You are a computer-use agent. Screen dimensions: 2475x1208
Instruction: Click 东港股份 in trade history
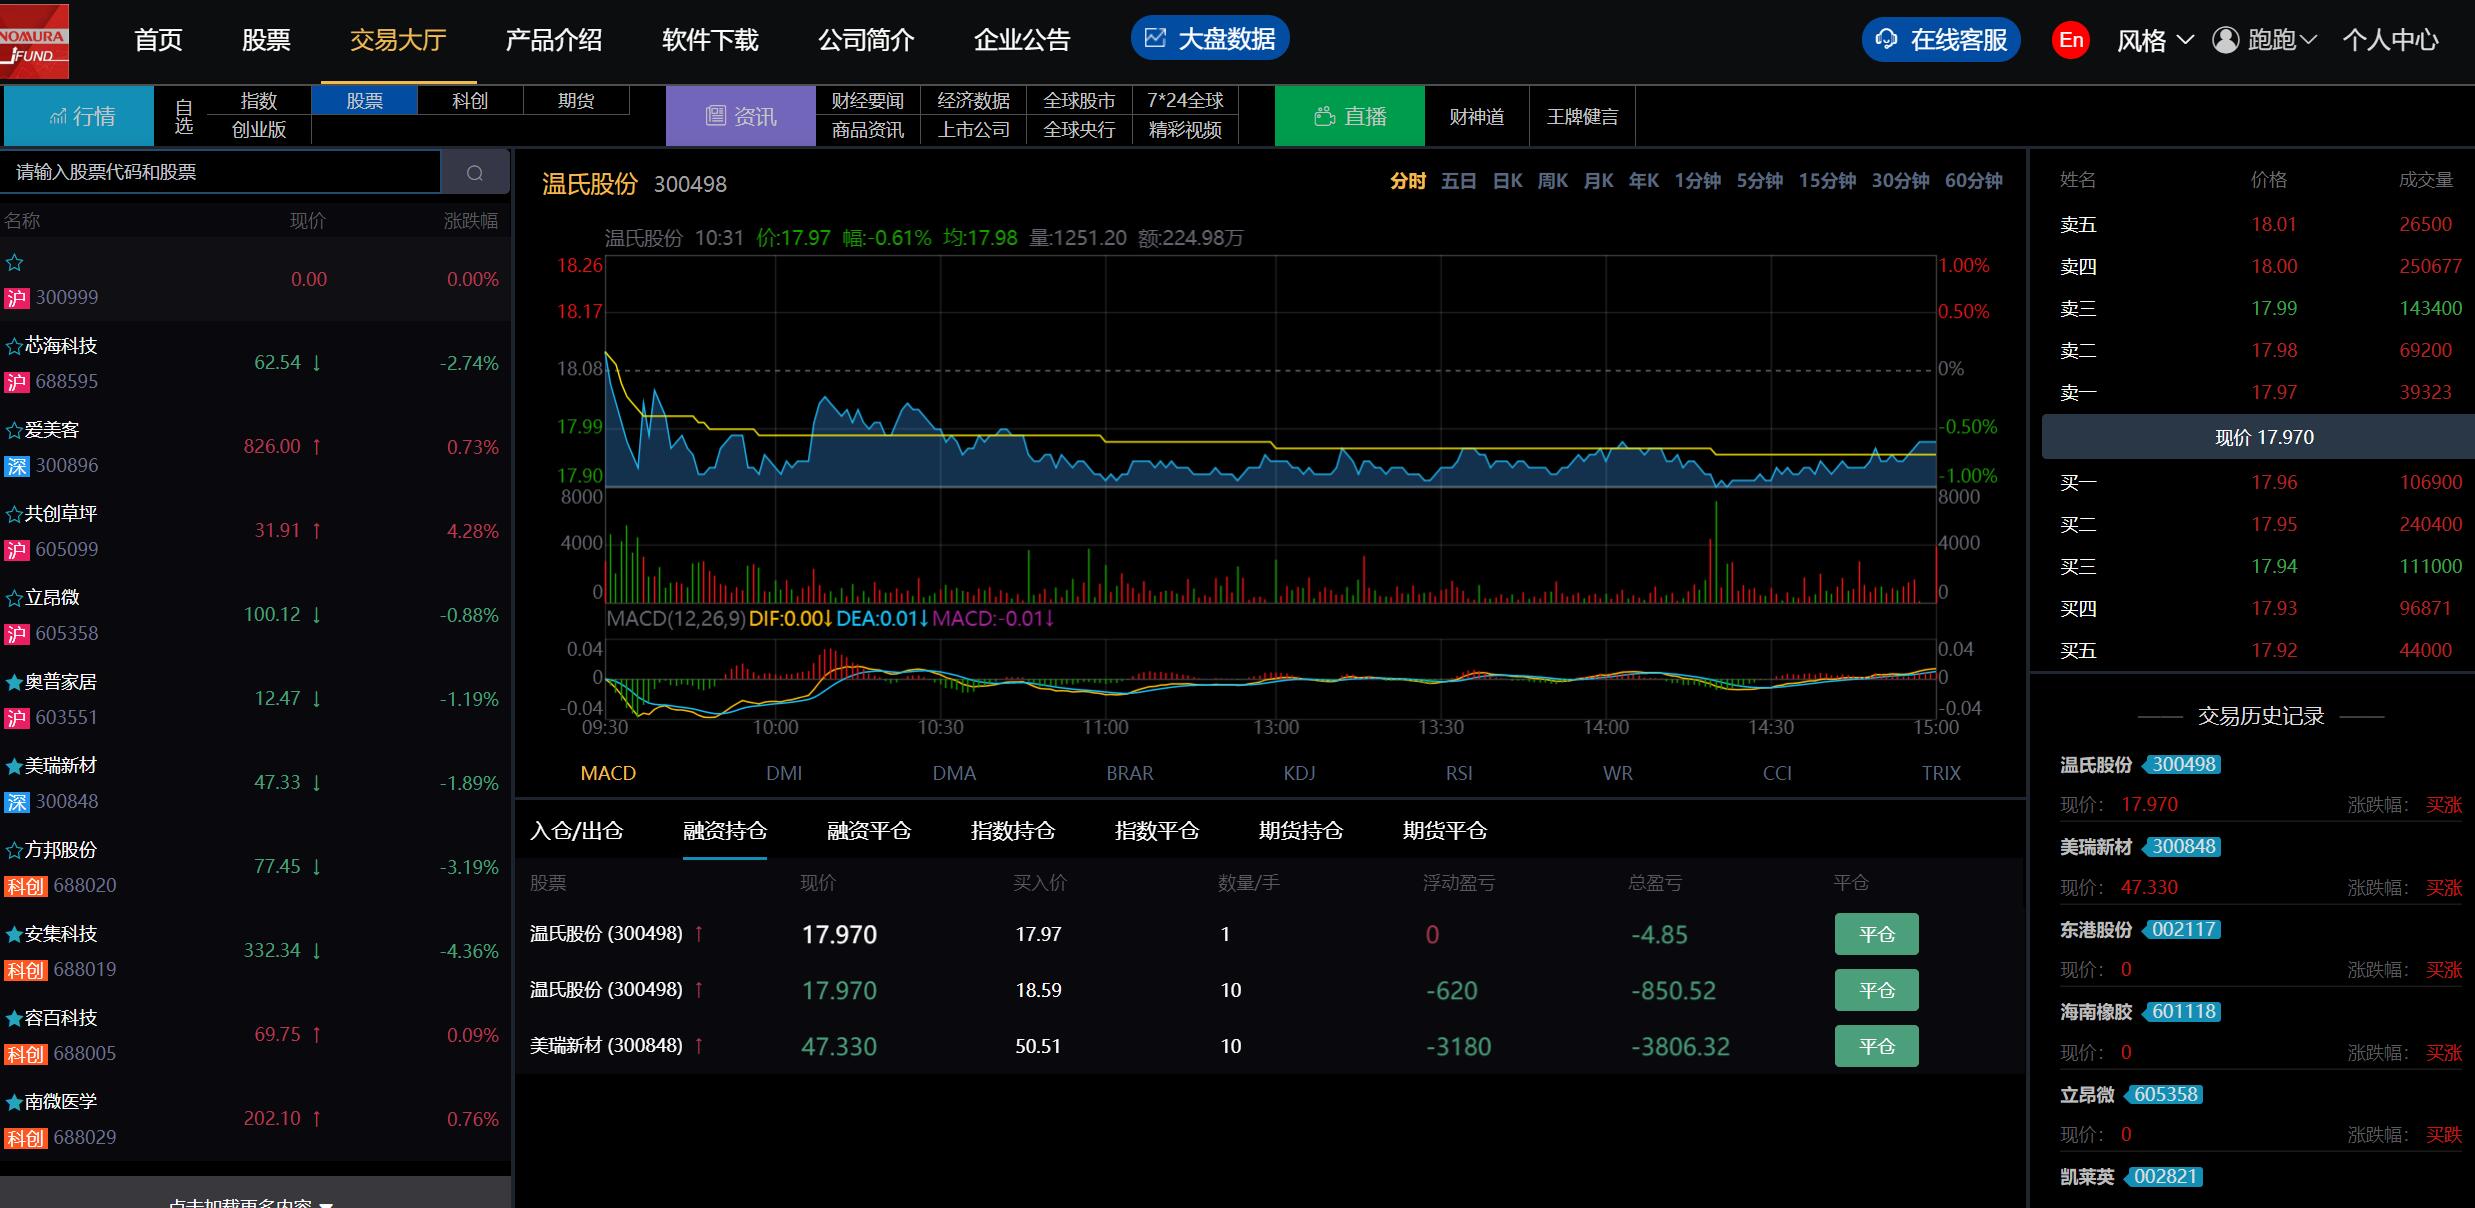(2096, 930)
